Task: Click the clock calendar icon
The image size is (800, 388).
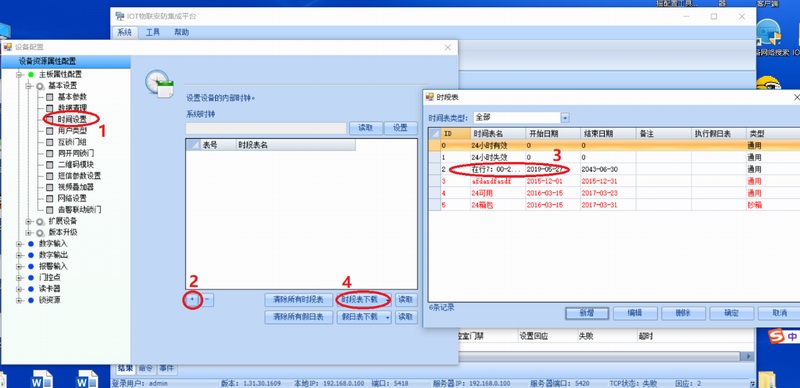Action: coord(159,83)
